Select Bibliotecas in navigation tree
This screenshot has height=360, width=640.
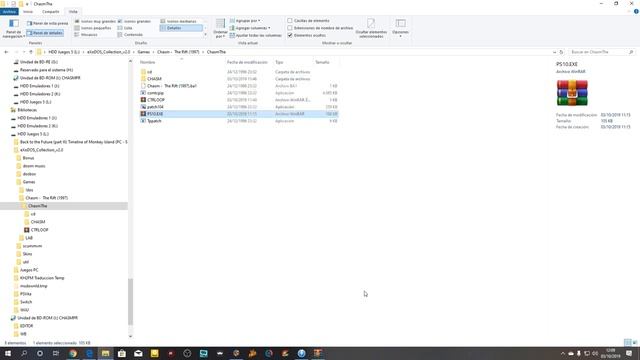(x=27, y=110)
